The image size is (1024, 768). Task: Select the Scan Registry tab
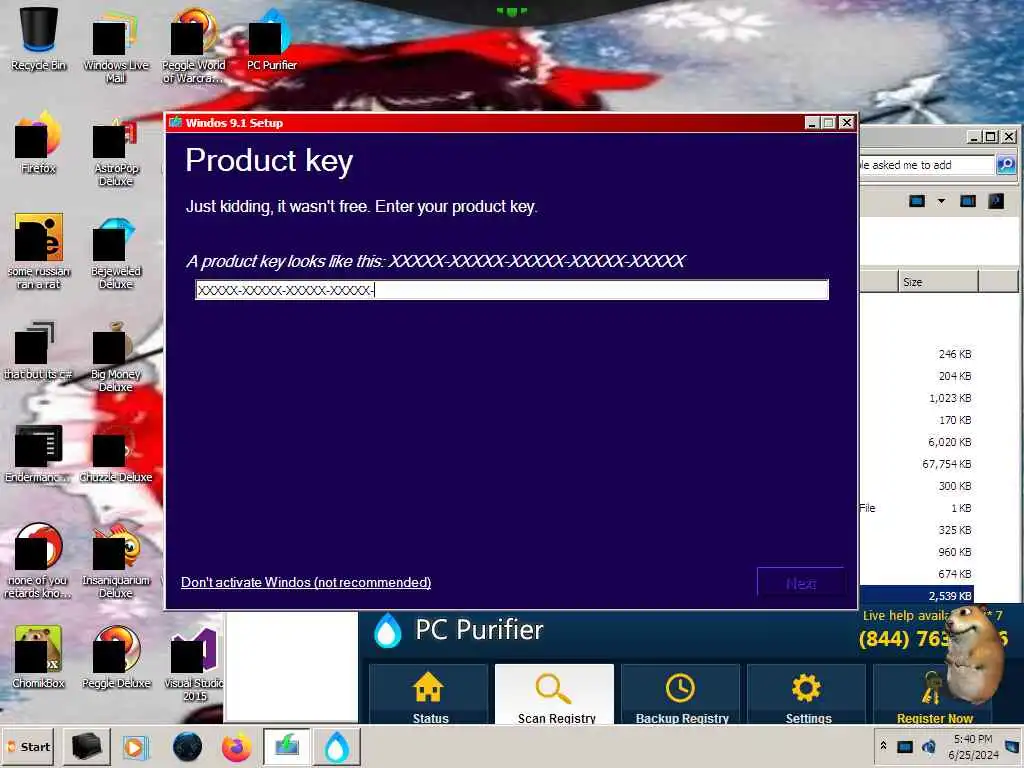pos(554,695)
